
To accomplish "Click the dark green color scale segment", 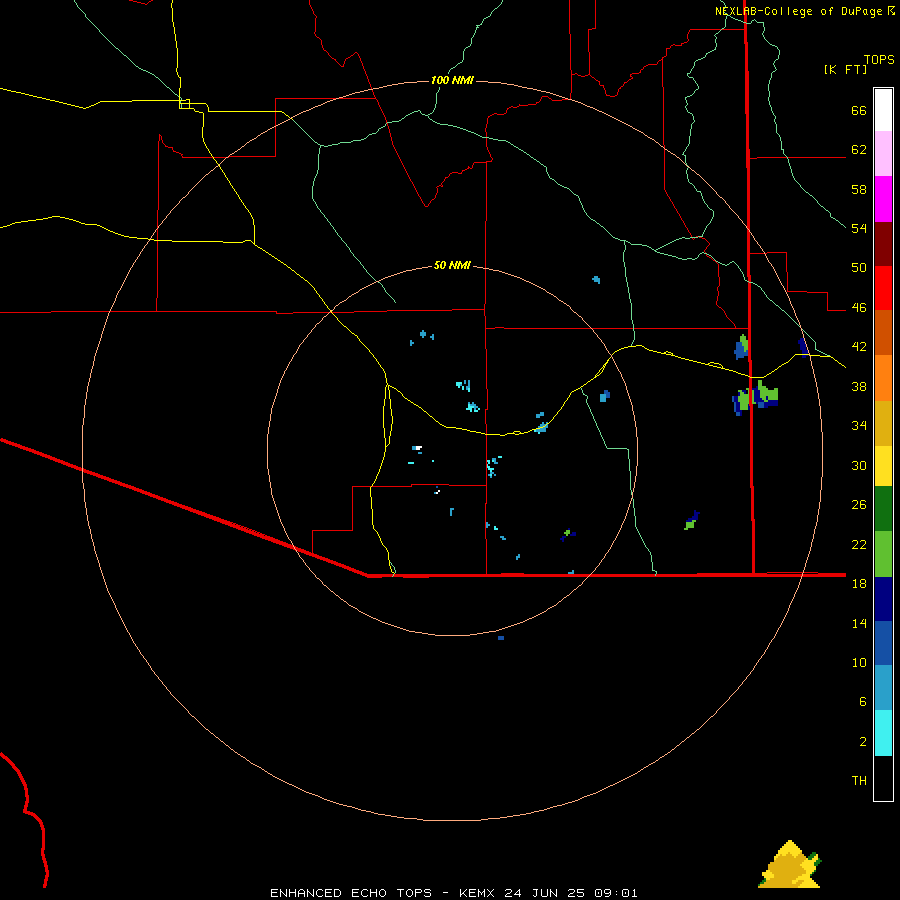I will click(883, 509).
